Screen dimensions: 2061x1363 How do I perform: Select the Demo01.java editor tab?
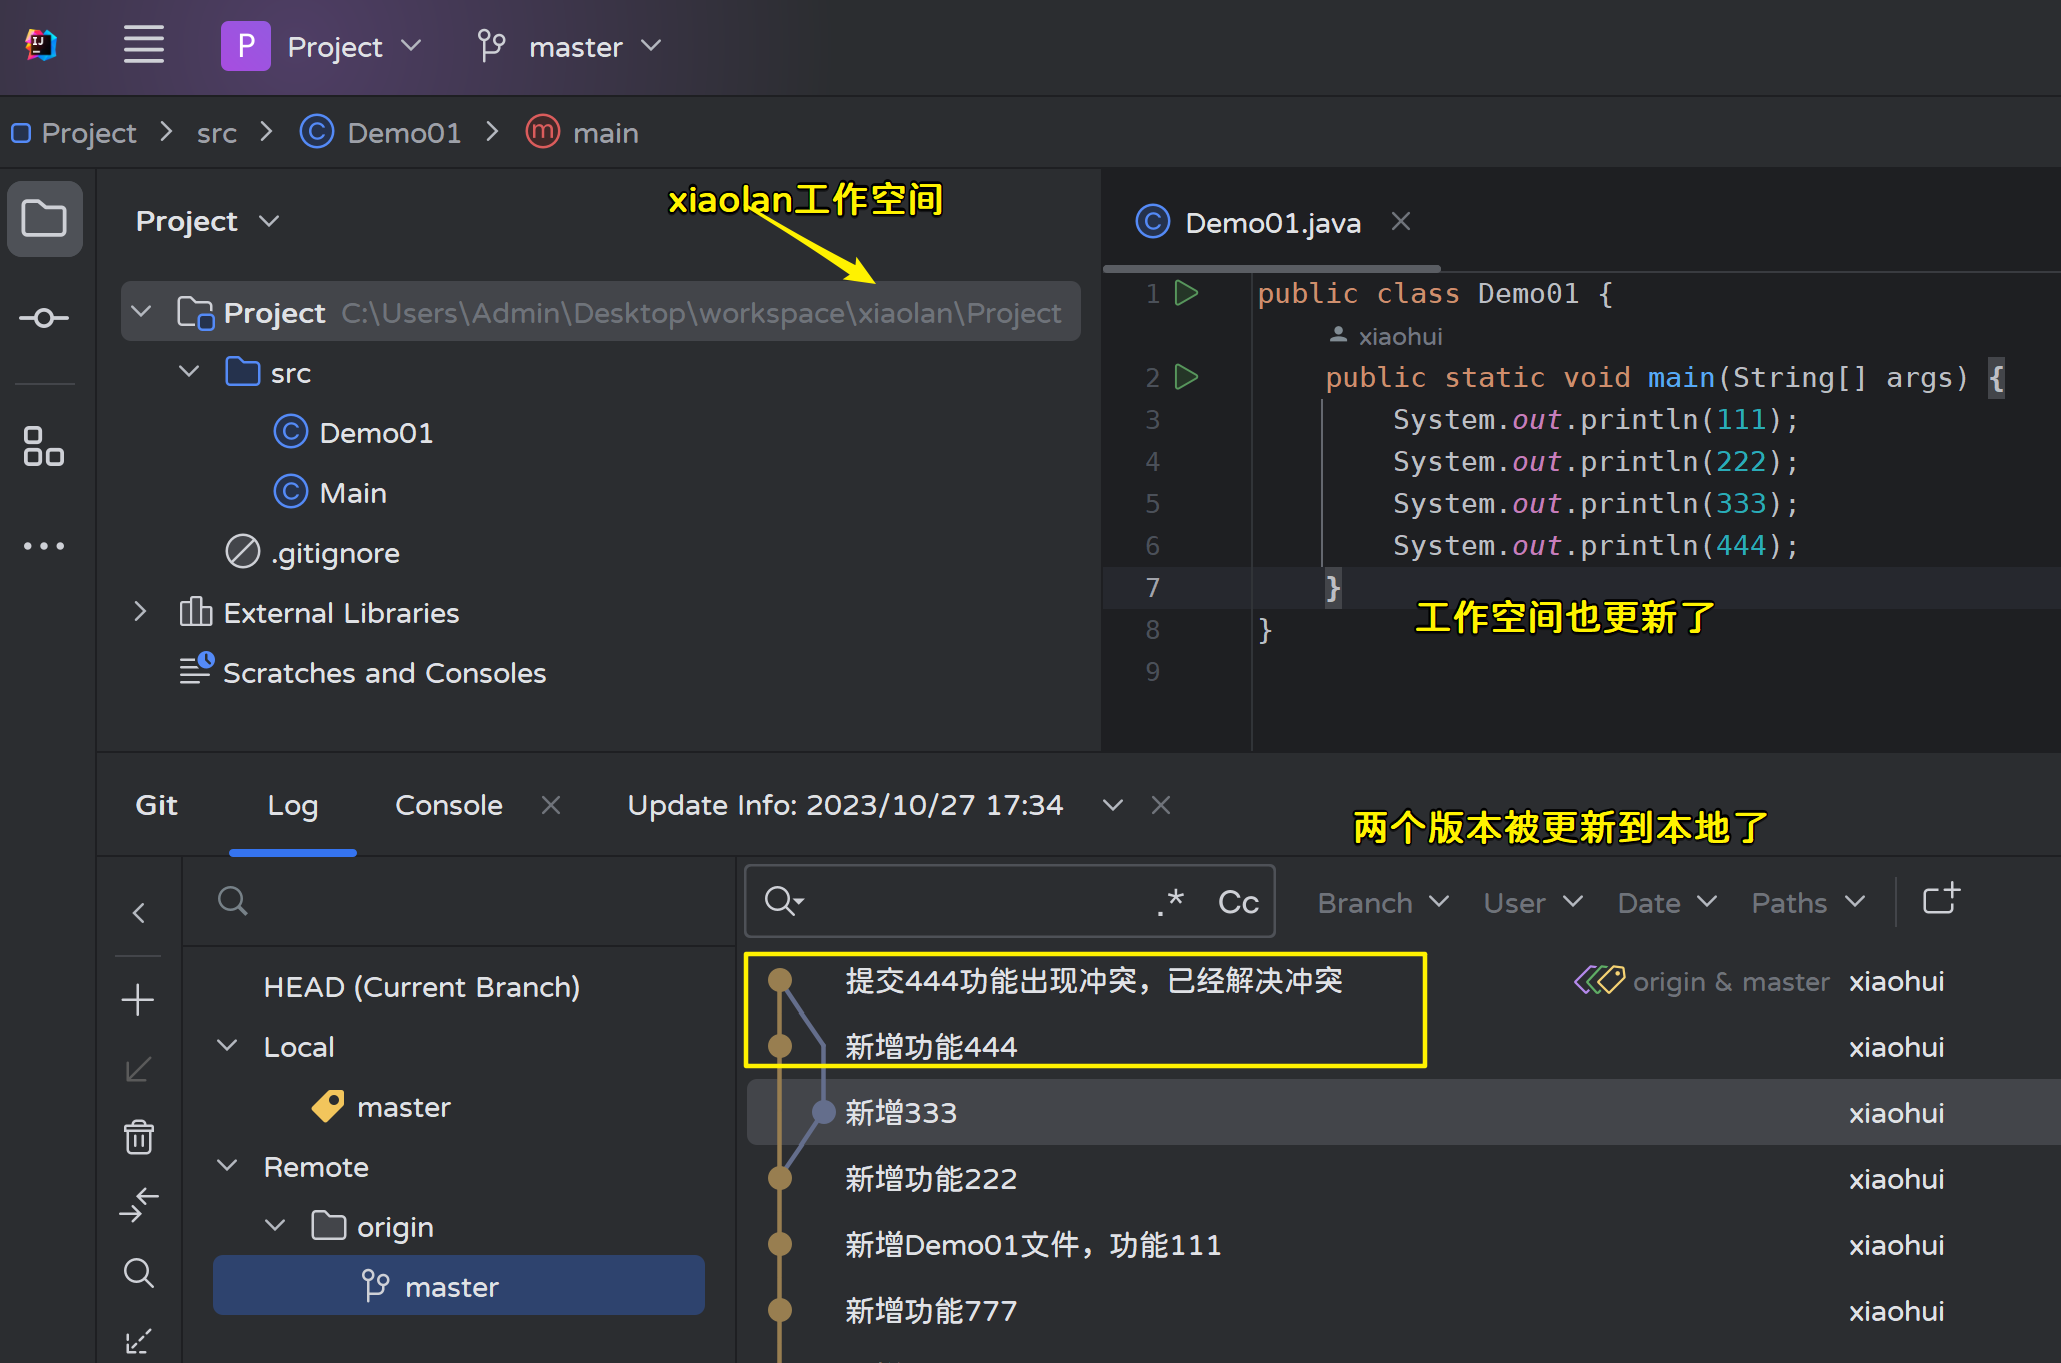1271,223
